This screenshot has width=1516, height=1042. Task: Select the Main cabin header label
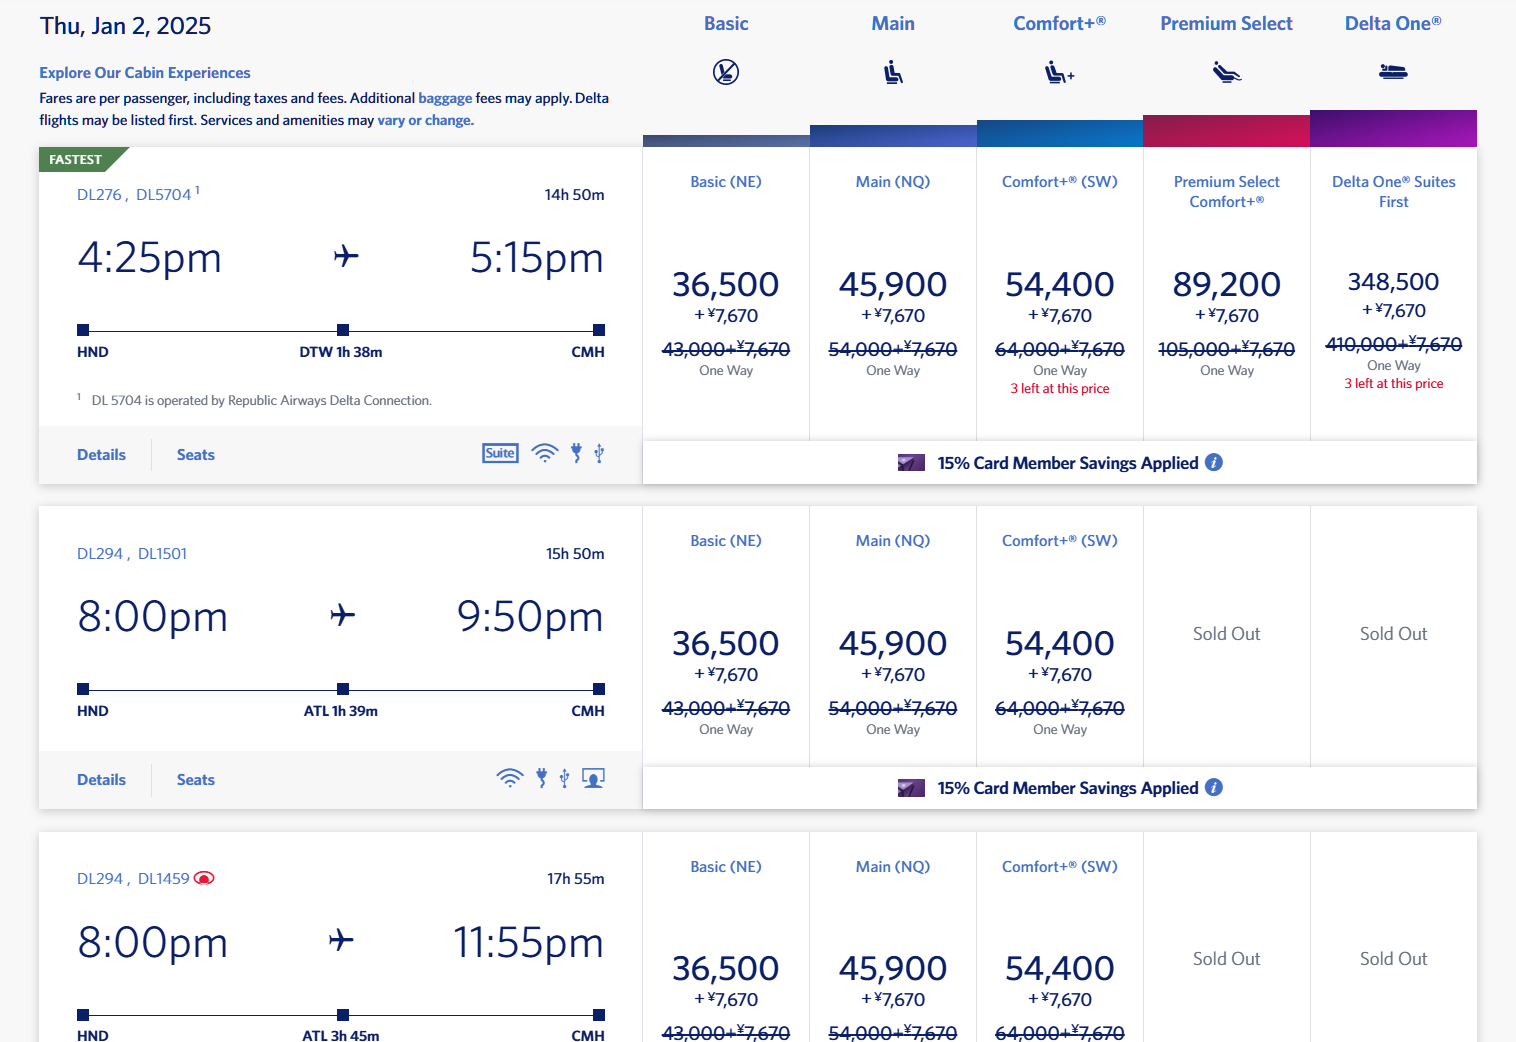coord(893,24)
